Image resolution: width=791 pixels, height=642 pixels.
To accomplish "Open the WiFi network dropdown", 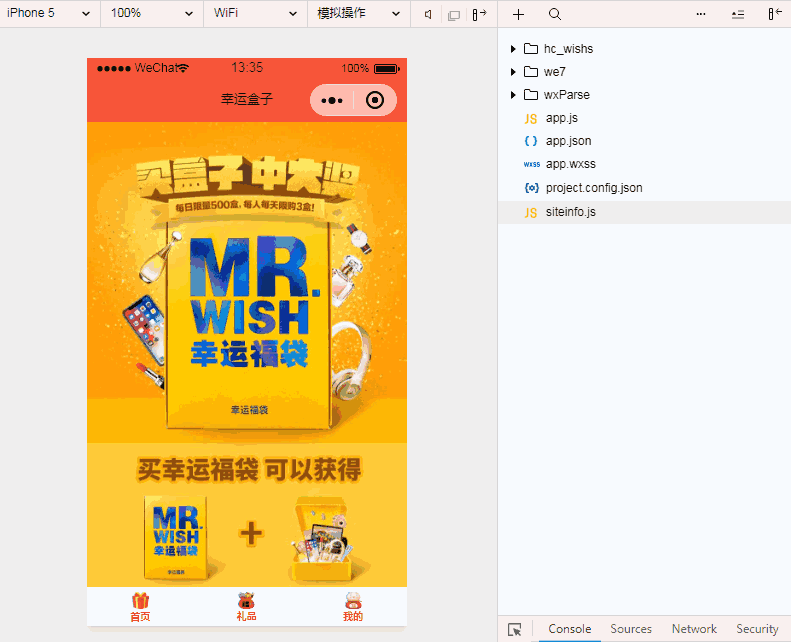I will [x=255, y=14].
